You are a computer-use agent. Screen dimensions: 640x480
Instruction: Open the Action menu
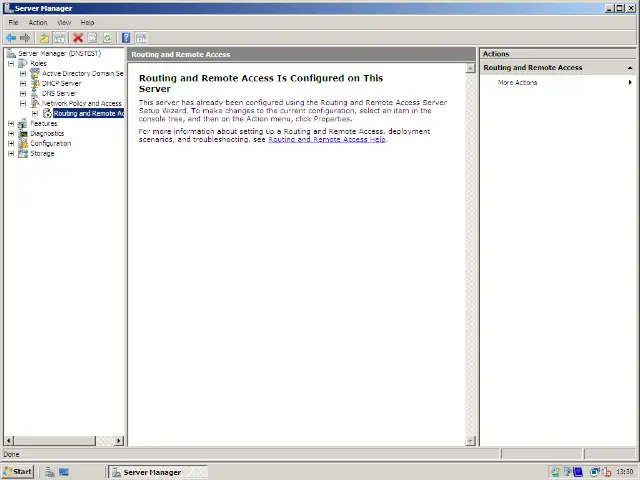38,22
